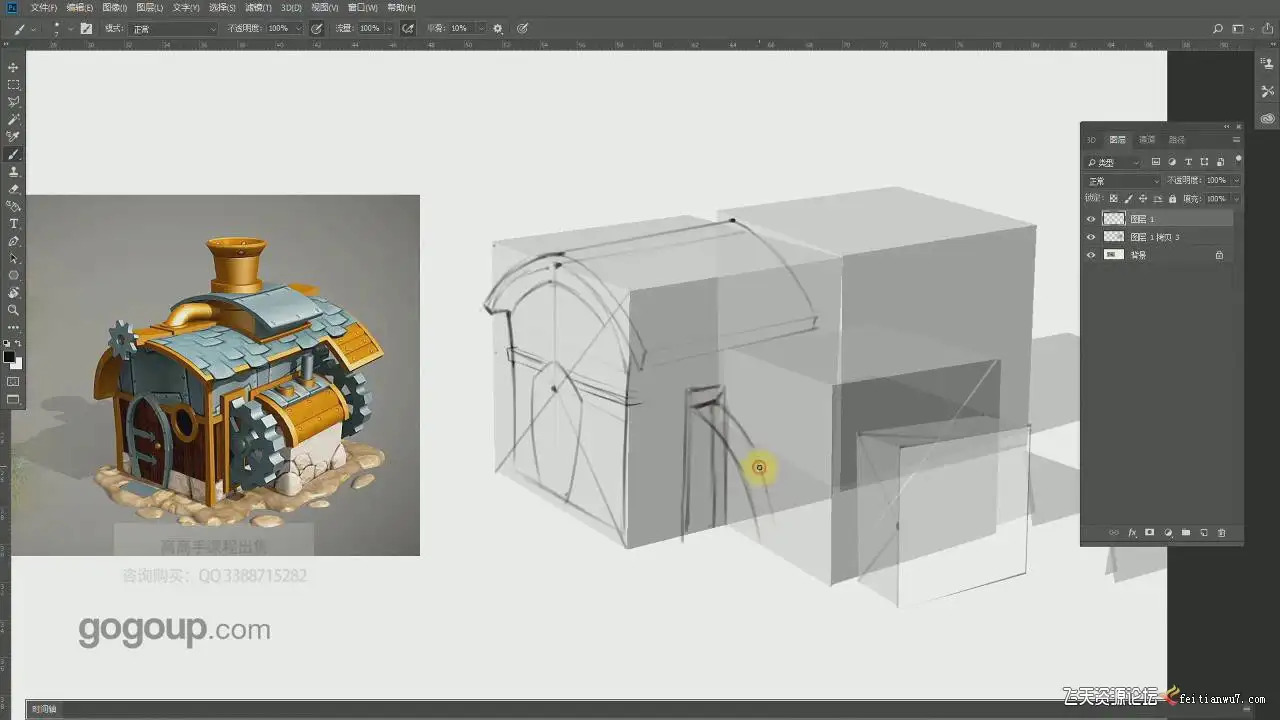Switch to the 路径 Paths tab
The width and height of the screenshot is (1280, 720).
[1177, 140]
